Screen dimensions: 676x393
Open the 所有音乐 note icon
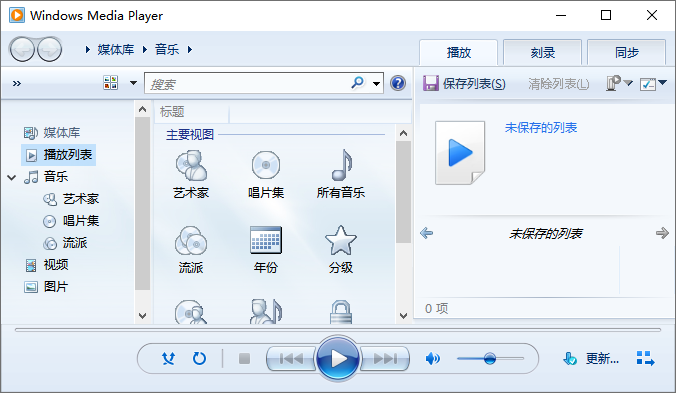point(341,165)
